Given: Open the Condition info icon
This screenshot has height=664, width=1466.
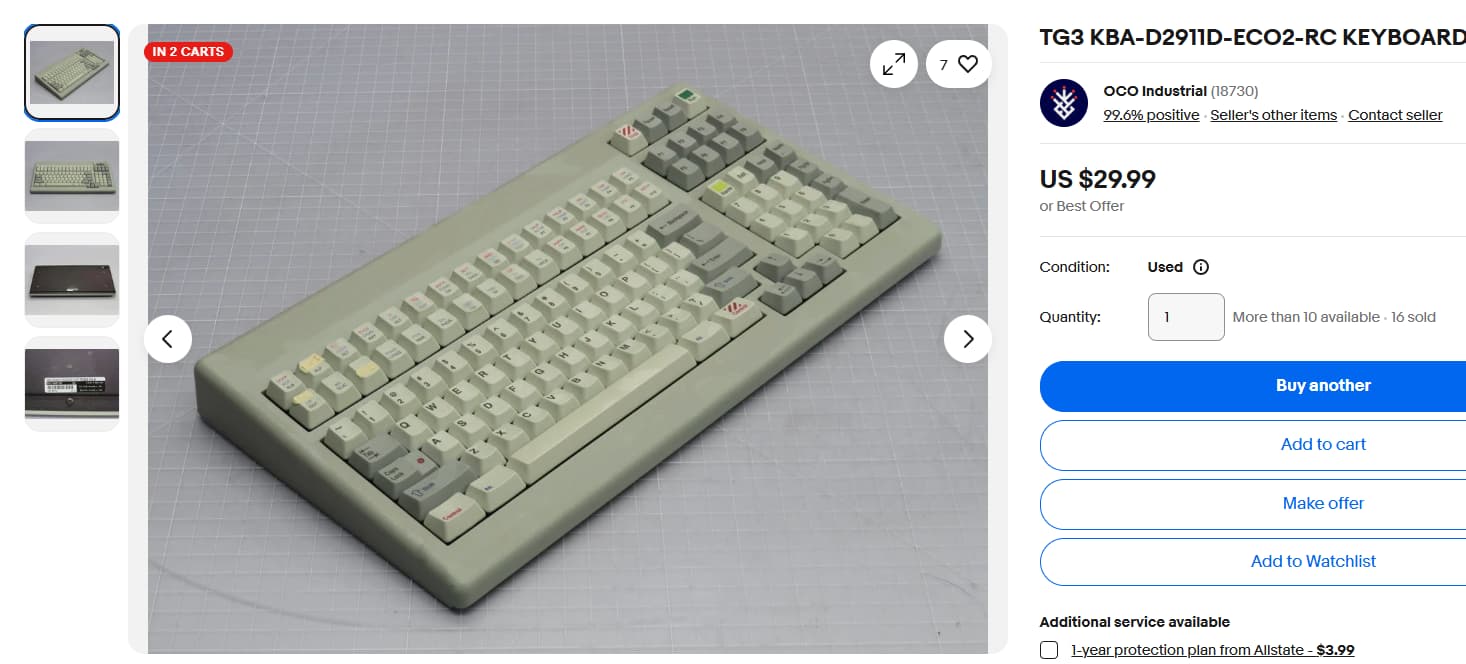Looking at the screenshot, I should tap(1202, 267).
